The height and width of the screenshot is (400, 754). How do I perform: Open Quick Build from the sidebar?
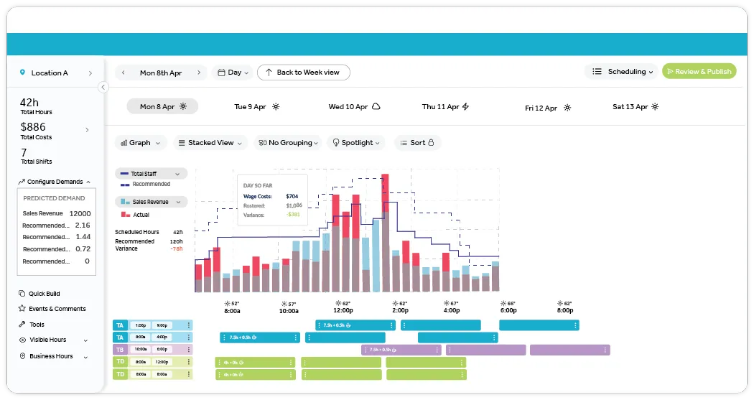pos(46,294)
